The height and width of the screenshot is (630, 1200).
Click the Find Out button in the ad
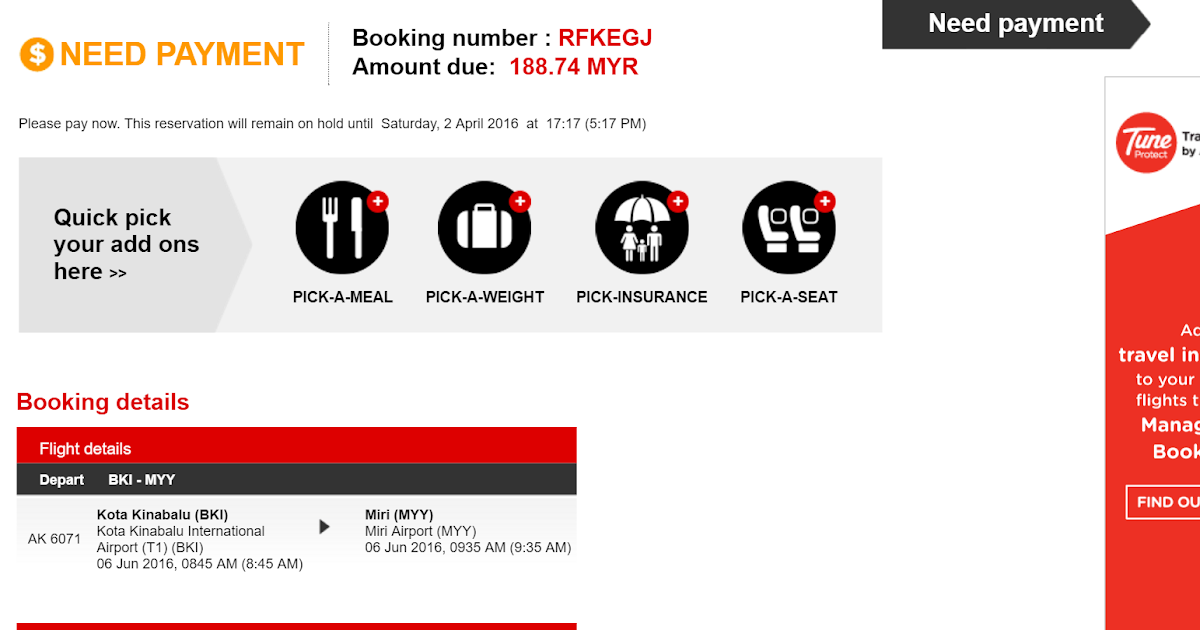pos(1164,502)
